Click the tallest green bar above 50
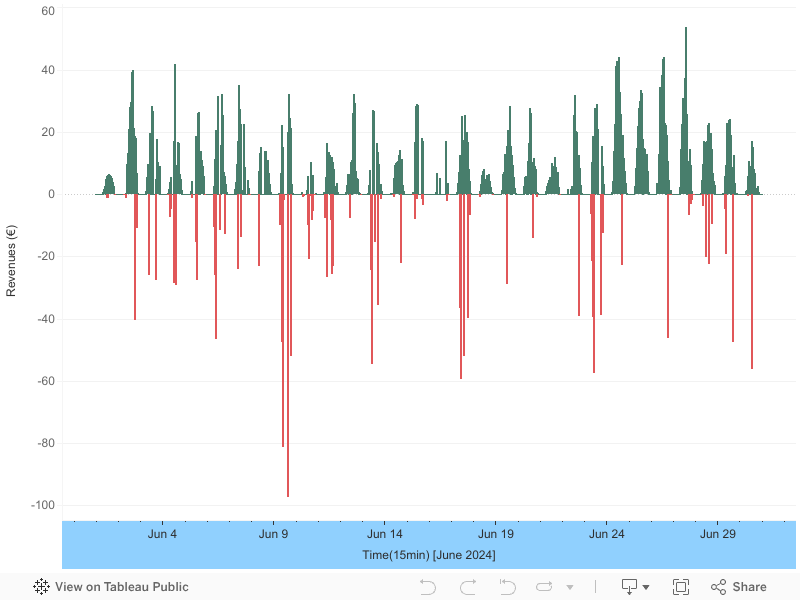This screenshot has height=600, width=800. [686, 111]
